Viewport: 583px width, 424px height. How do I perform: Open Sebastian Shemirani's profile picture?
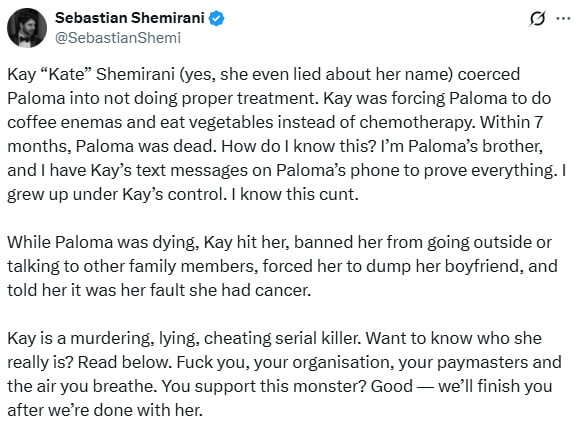pos(27,28)
